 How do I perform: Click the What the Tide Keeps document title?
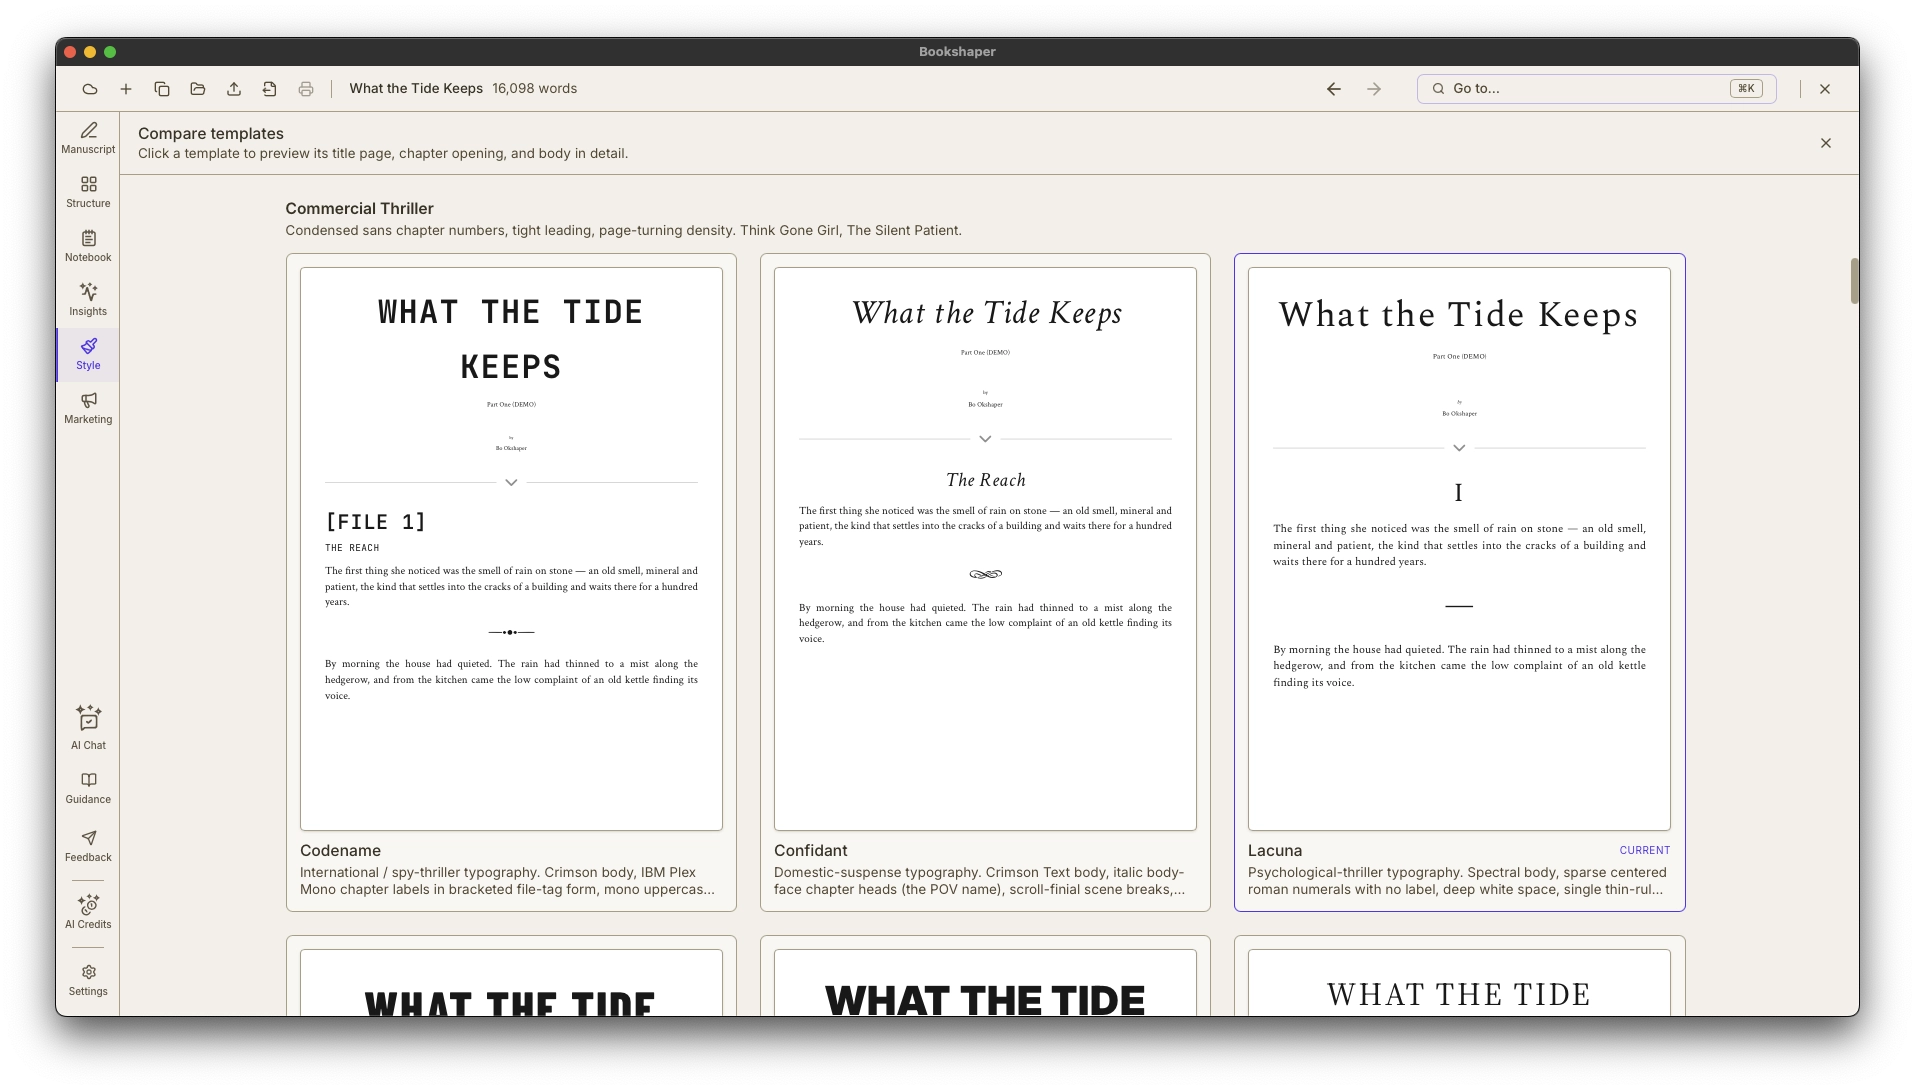[x=416, y=88]
